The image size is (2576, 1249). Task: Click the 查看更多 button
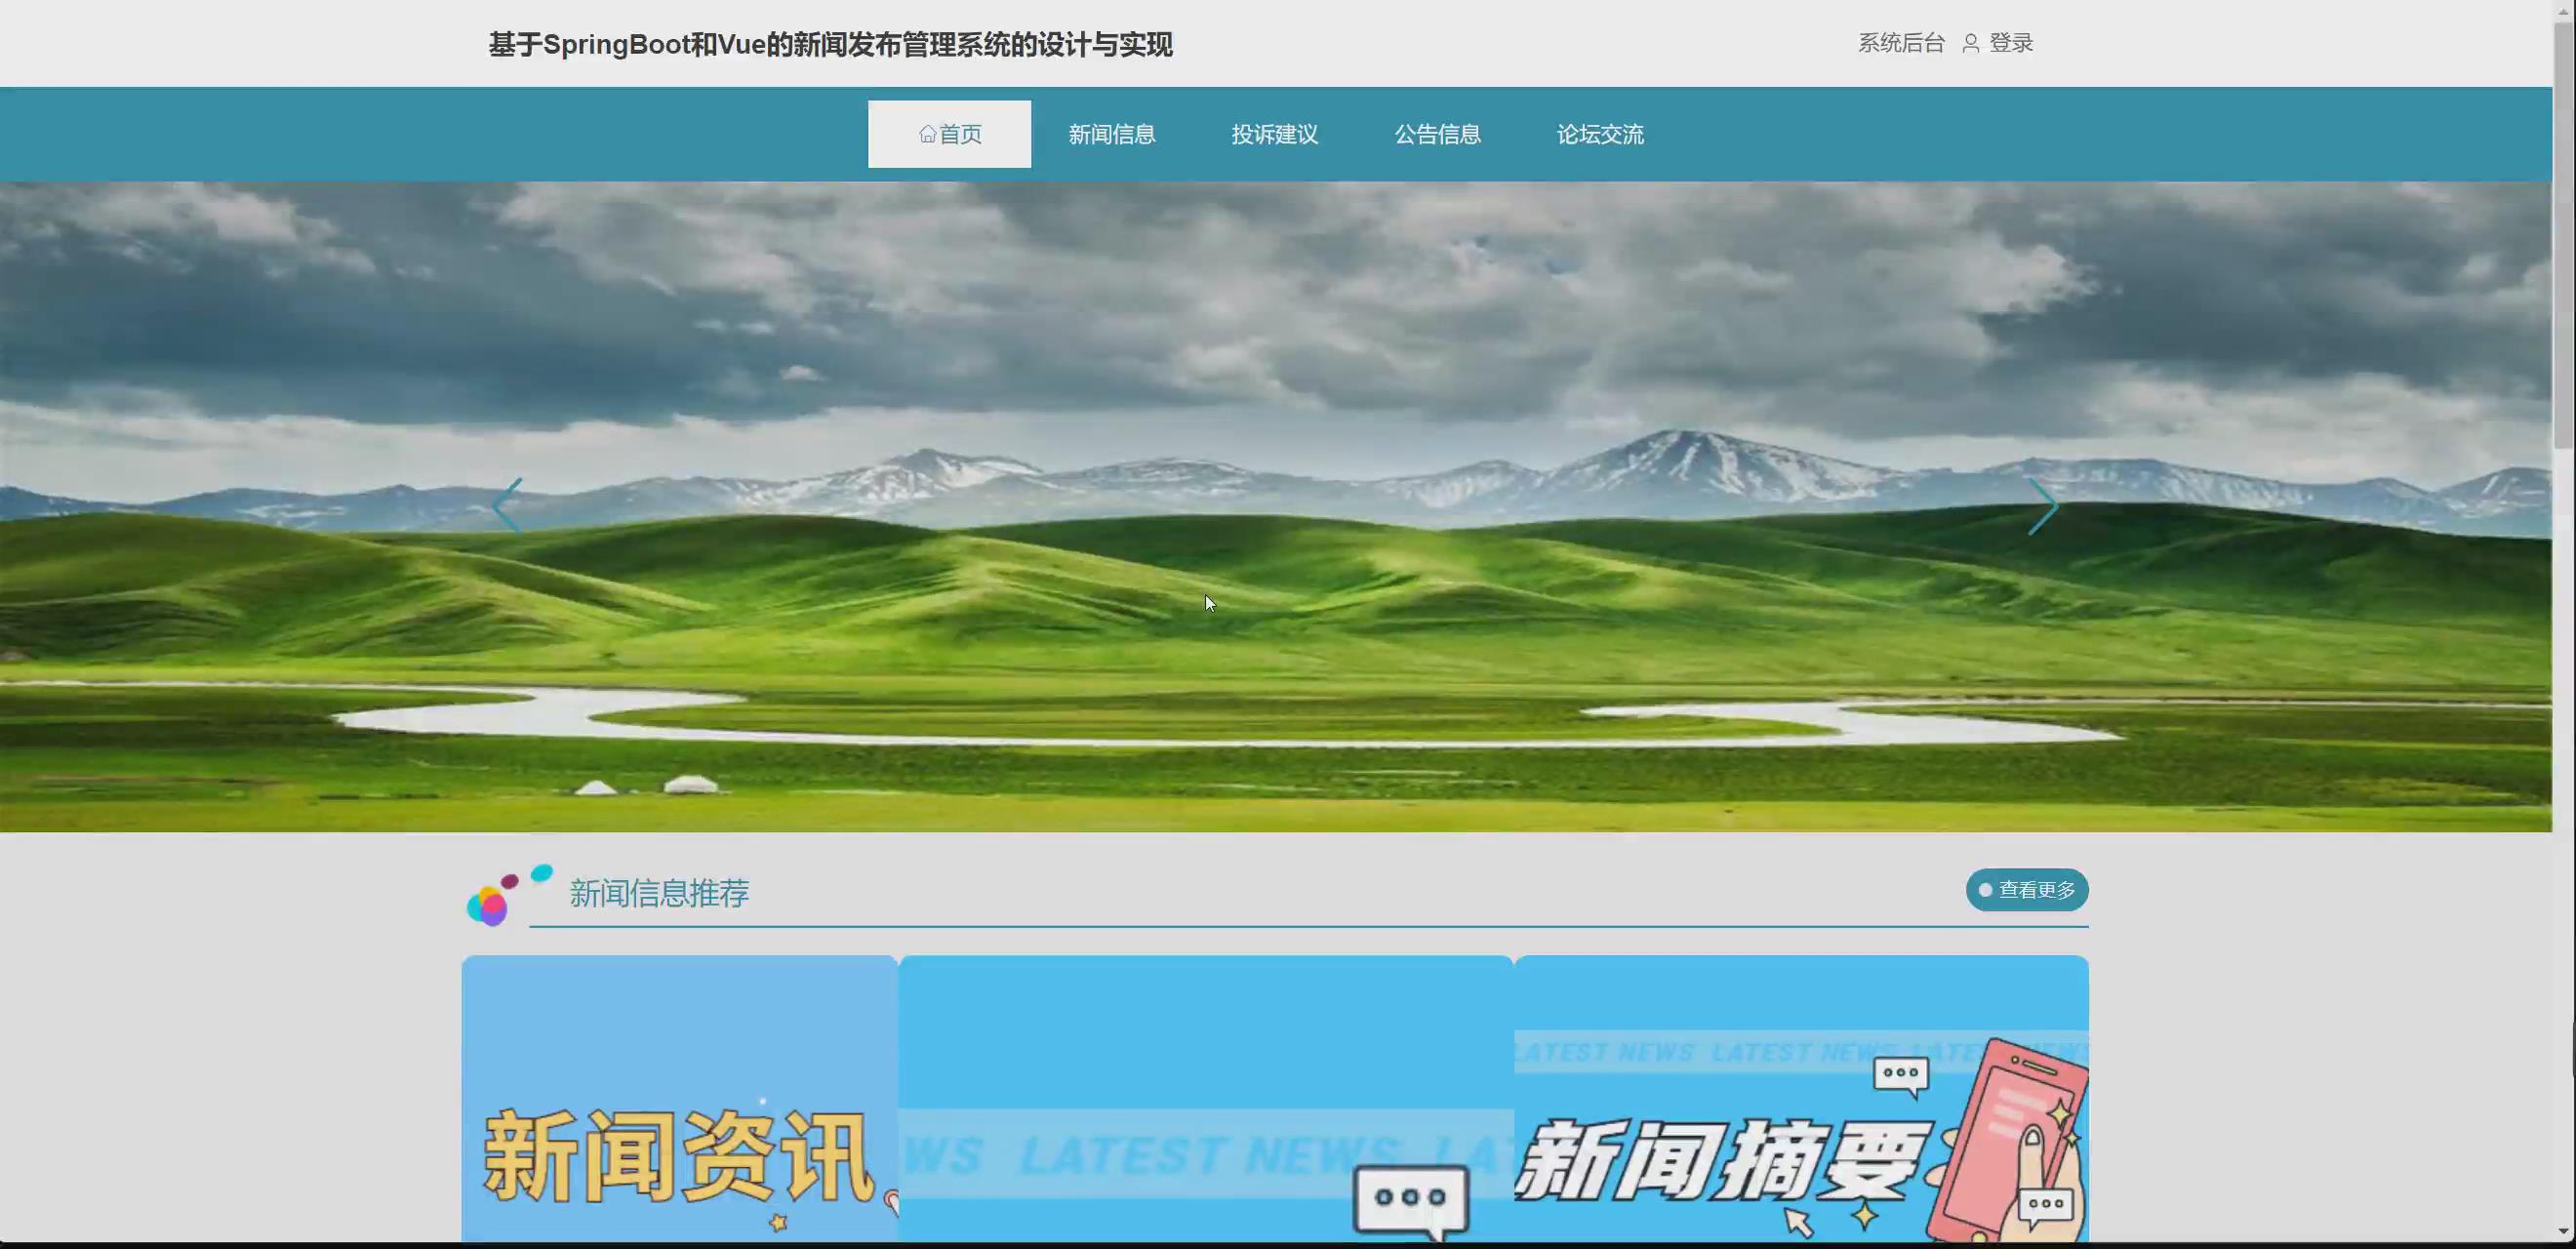(2026, 890)
